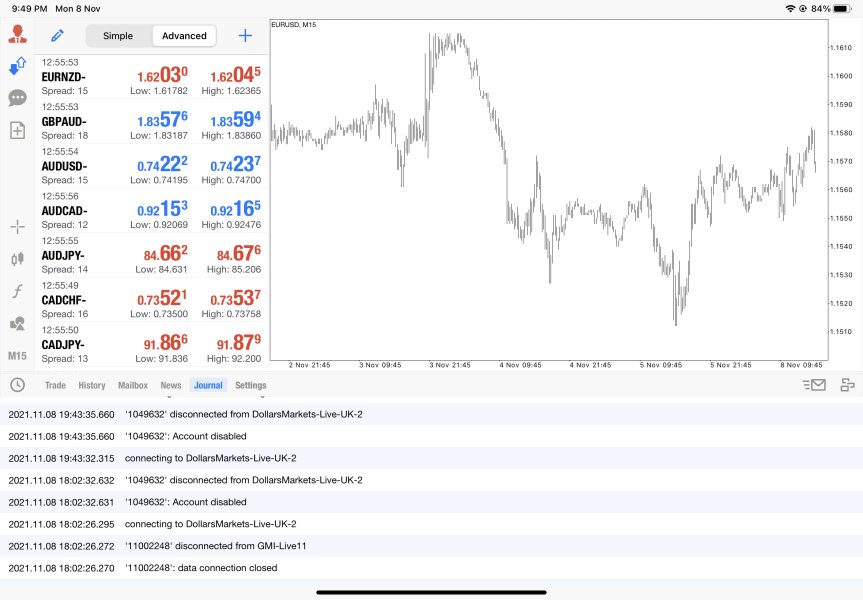Click the EURUSD candlestick chart area
The height and width of the screenshot is (600, 863).
pos(549,190)
